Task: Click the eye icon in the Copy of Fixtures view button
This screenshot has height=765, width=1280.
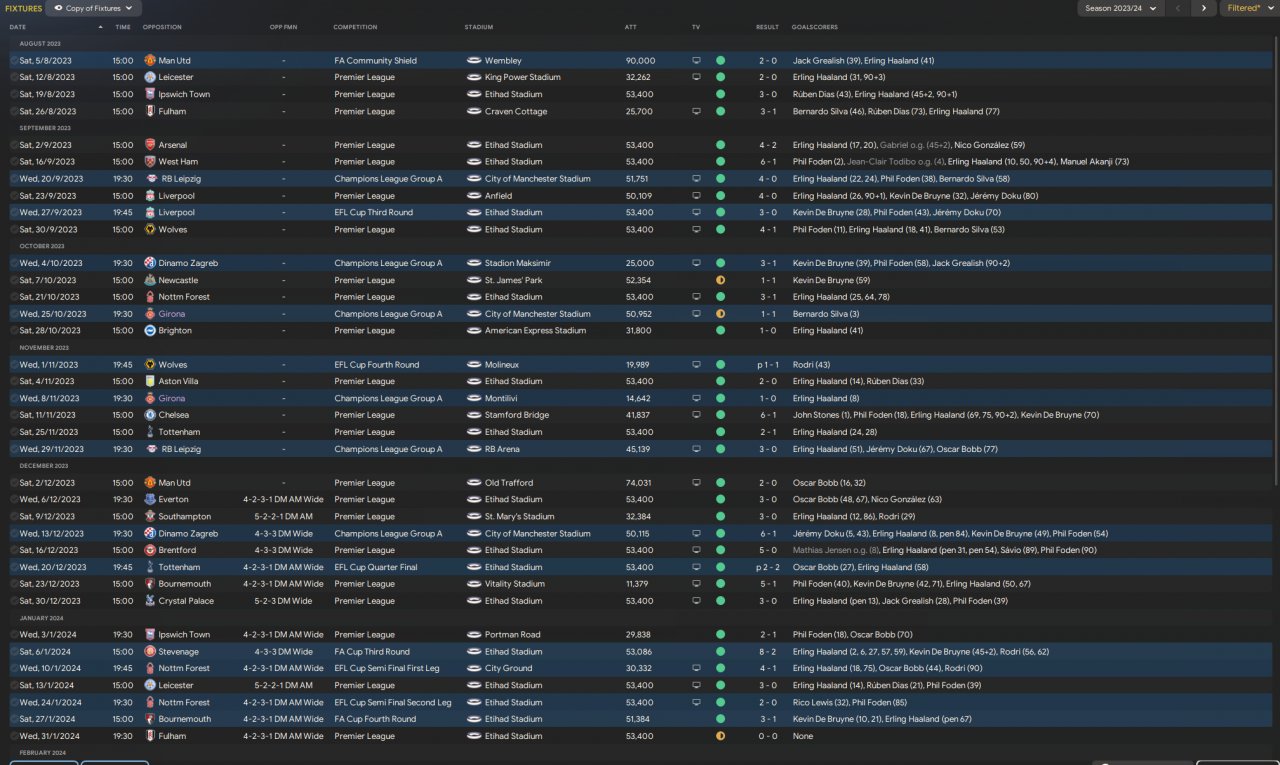Action: tap(58, 8)
